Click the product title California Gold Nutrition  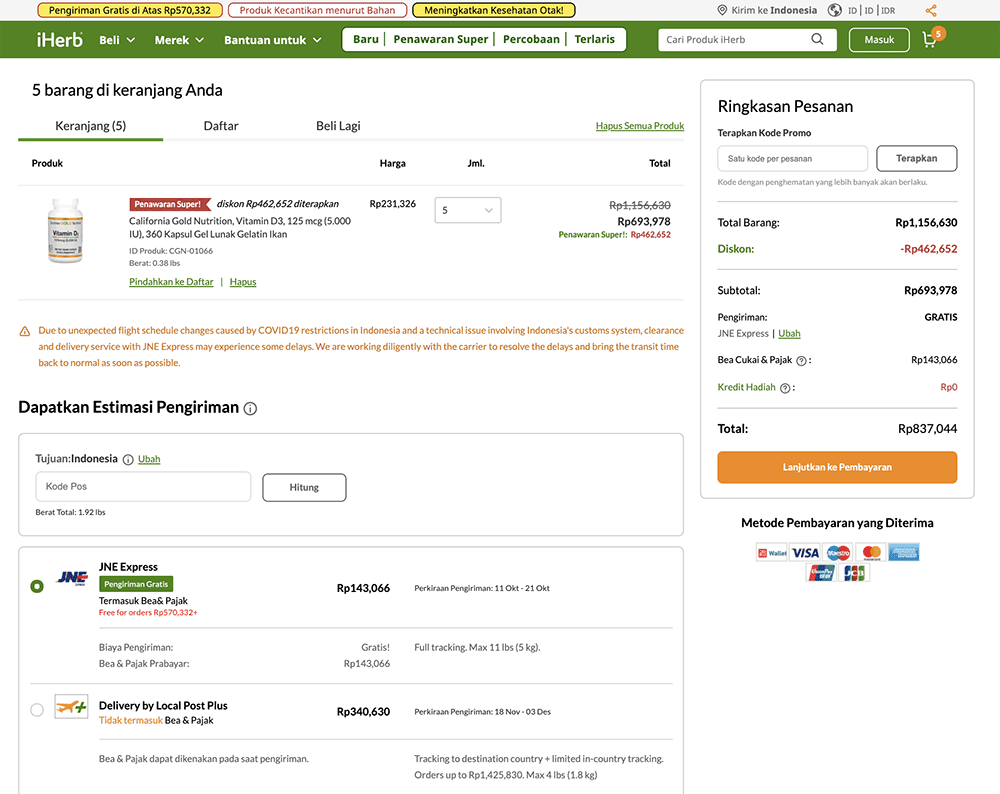point(240,227)
